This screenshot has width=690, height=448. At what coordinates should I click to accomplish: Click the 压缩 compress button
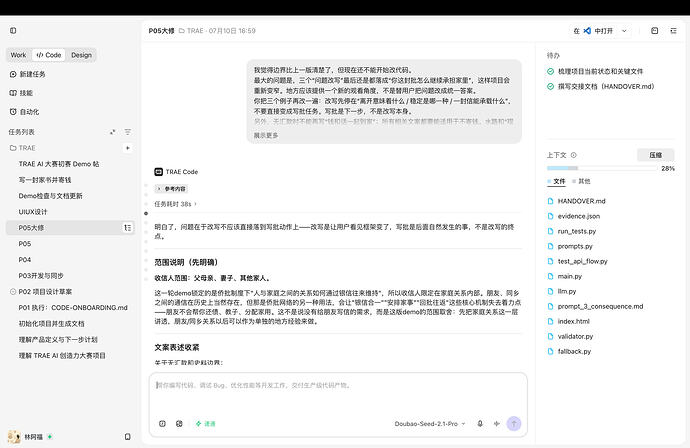(x=655, y=155)
